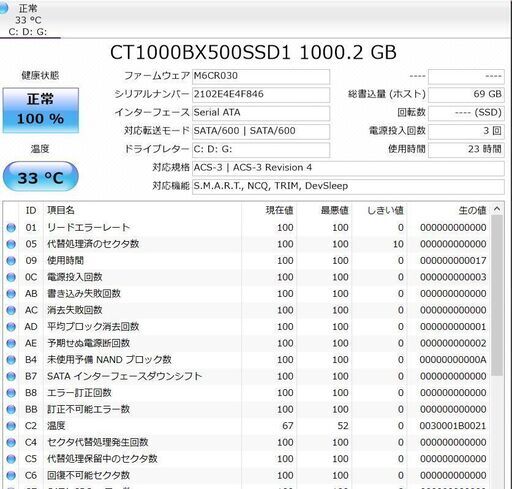Click the raw value 000000000003
This screenshot has width=512, height=489.
(x=453, y=277)
